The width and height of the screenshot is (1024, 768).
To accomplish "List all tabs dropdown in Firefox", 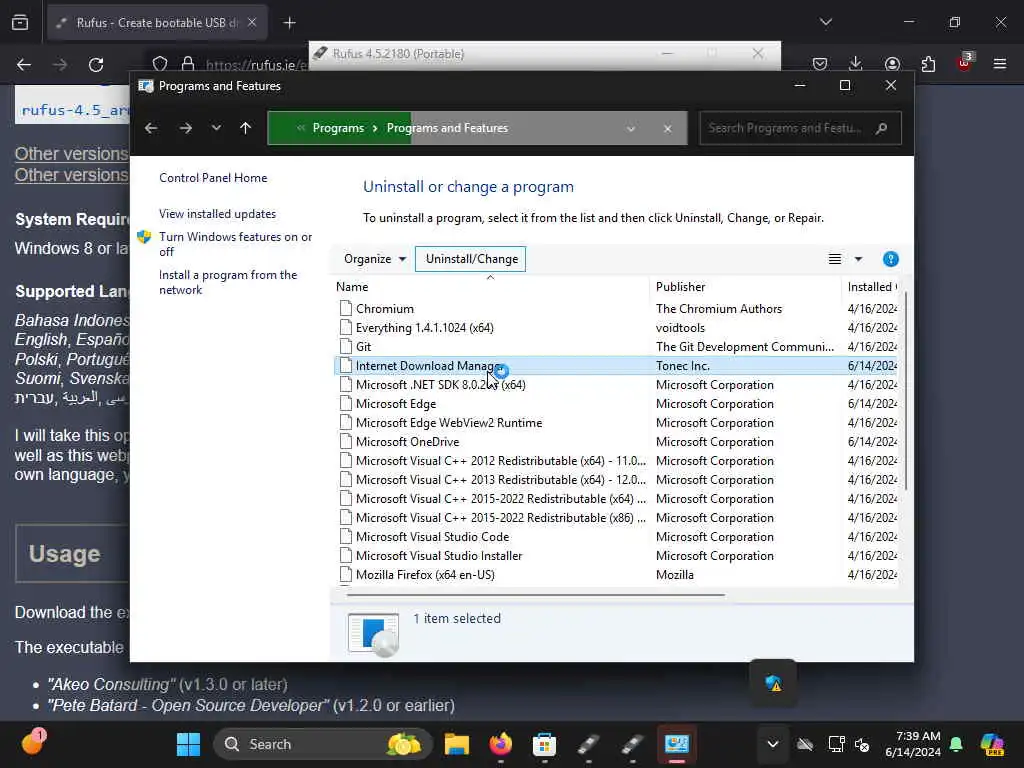I will [x=825, y=22].
